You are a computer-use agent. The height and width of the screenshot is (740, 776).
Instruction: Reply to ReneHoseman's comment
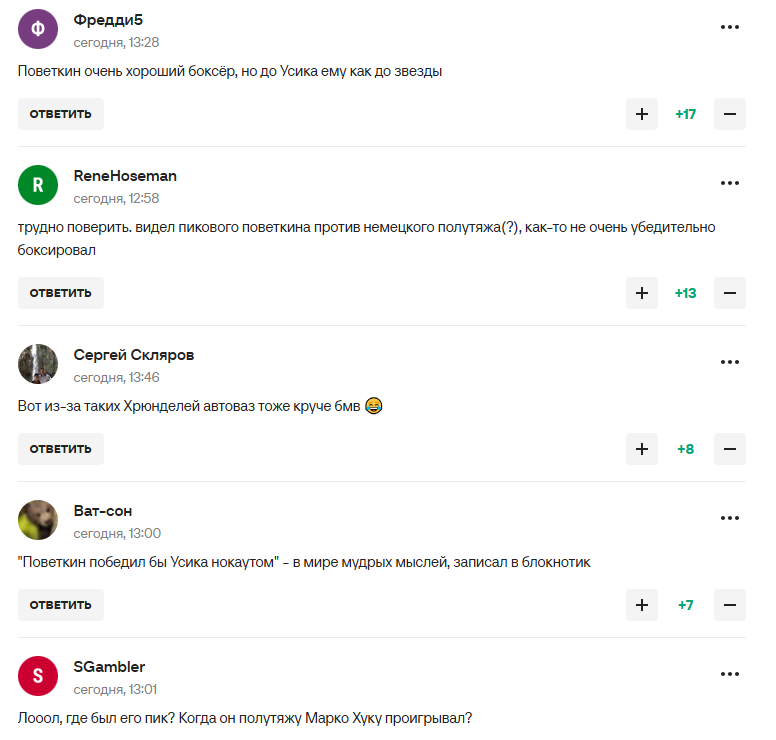click(x=61, y=293)
